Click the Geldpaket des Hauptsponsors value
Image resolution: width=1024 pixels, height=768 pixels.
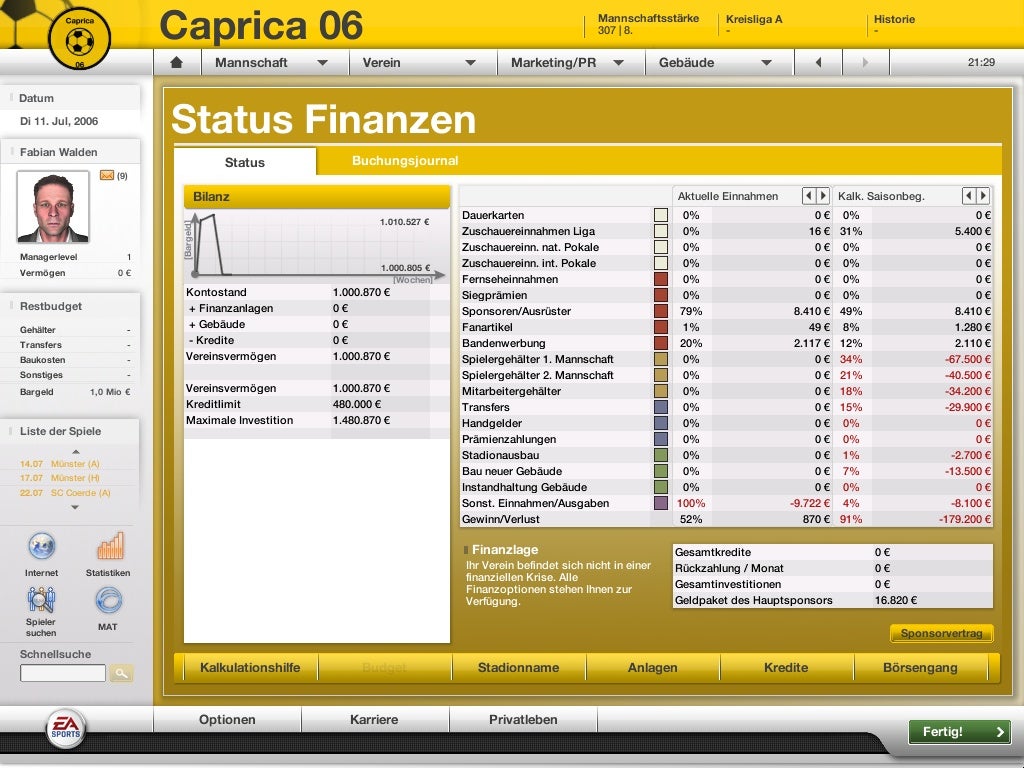click(x=895, y=600)
